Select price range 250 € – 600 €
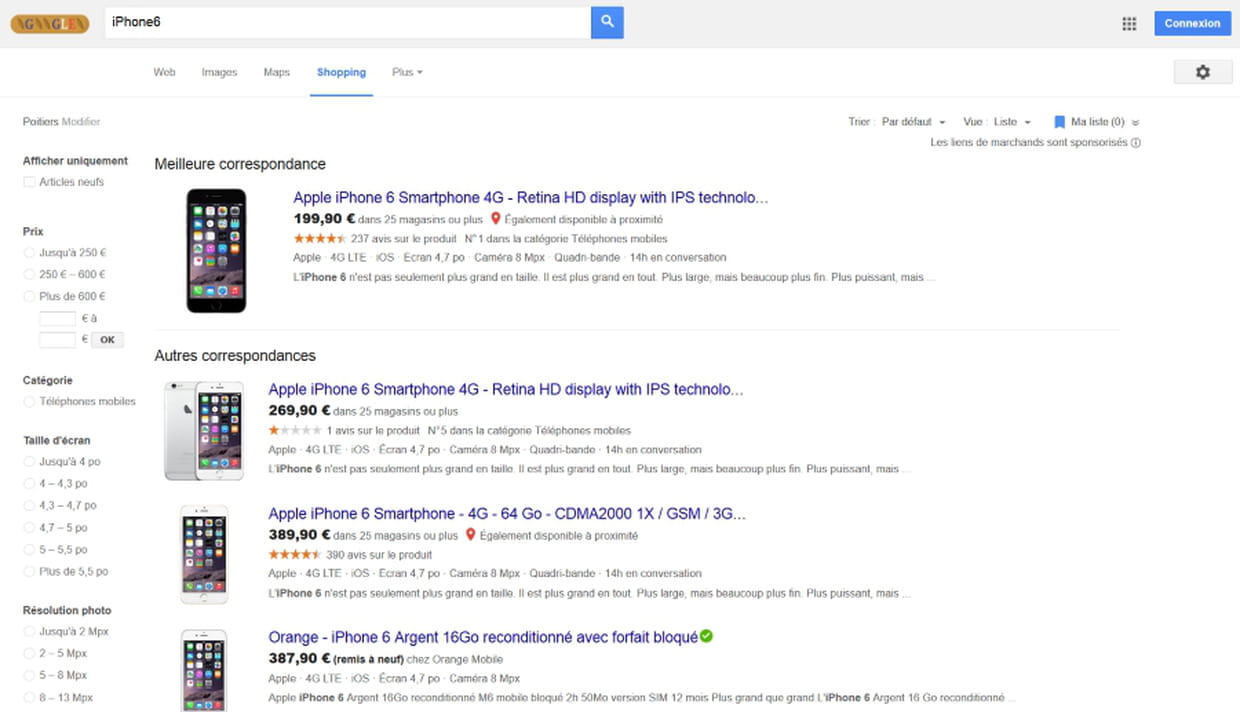 click(x=29, y=274)
